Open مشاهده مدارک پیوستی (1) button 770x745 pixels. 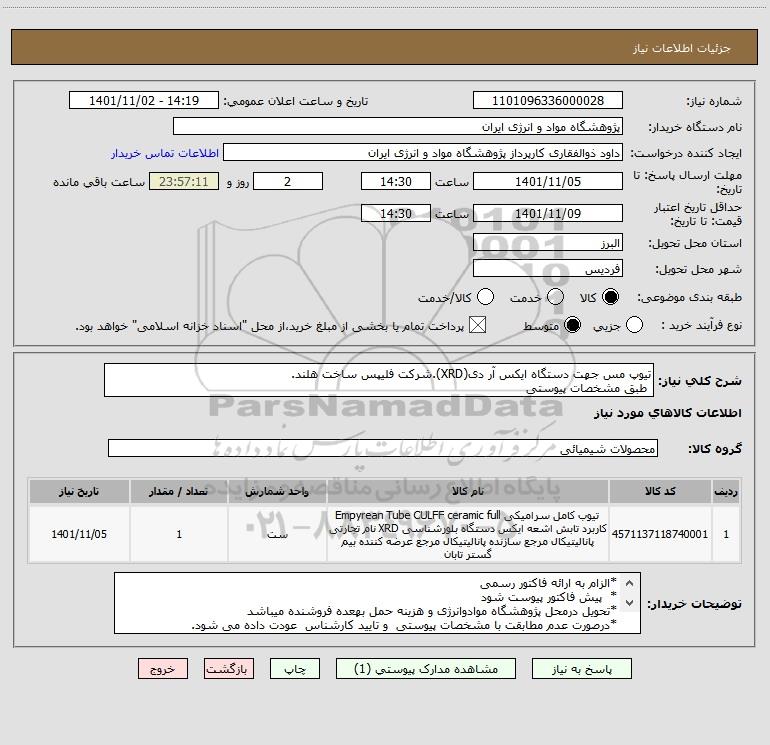(x=426, y=669)
